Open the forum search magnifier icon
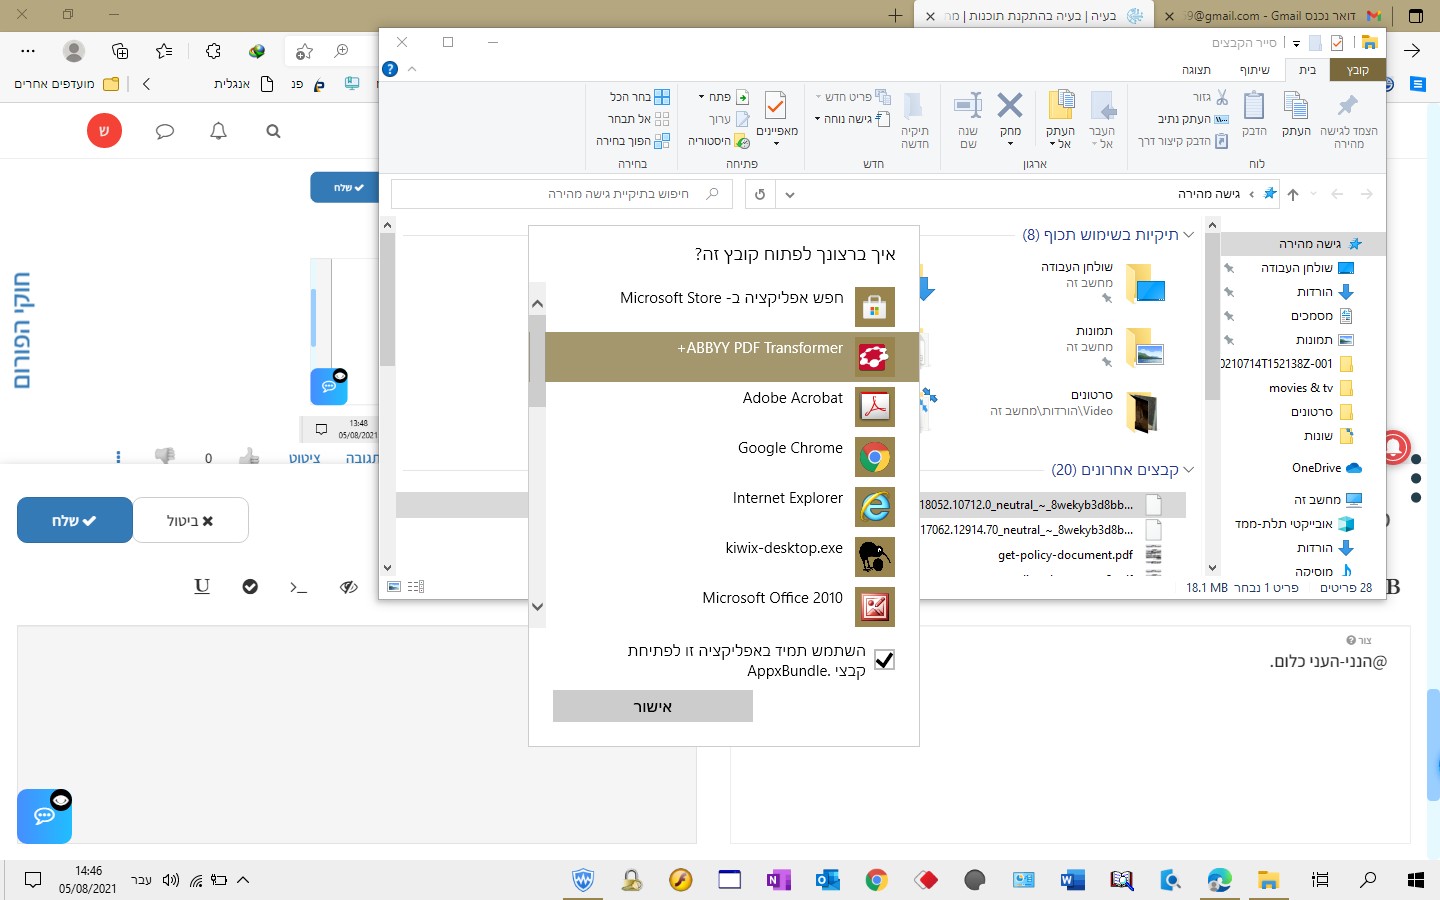The width and height of the screenshot is (1440, 900). coord(273,131)
